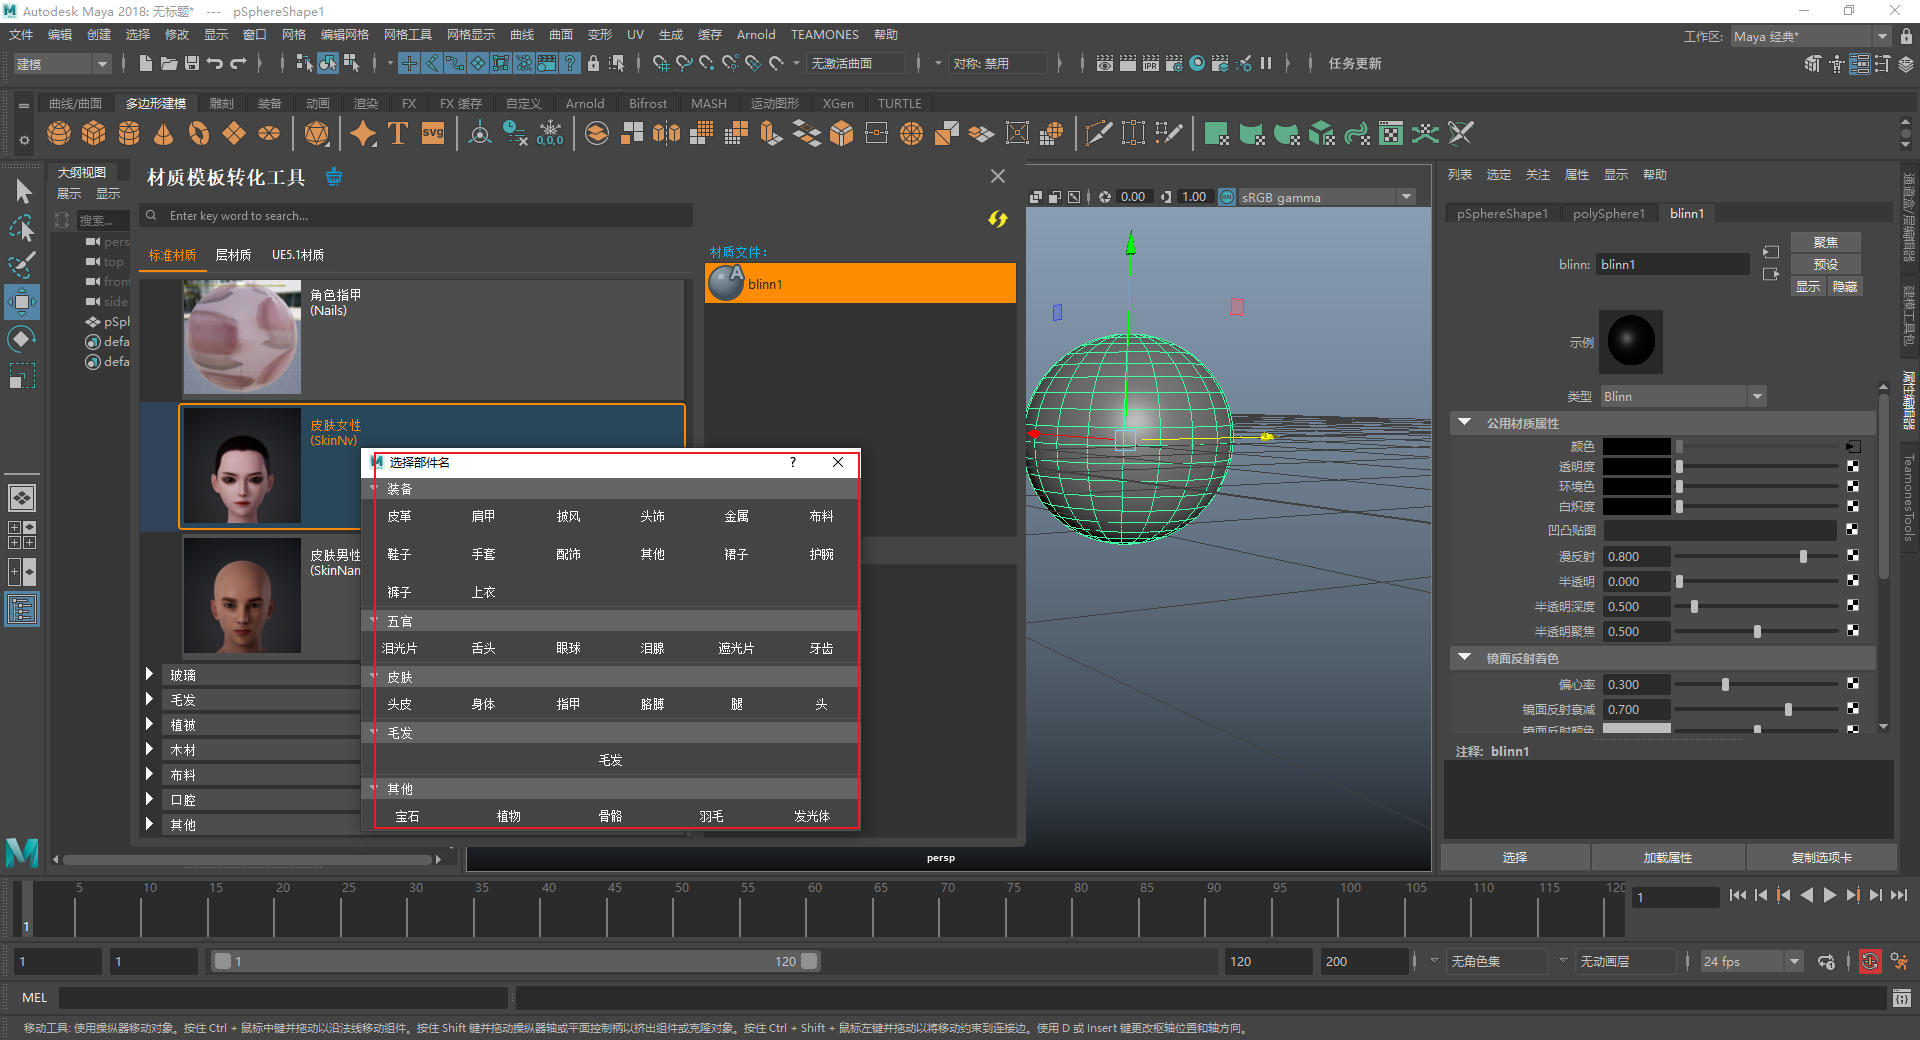Activate the Rotate tool in the toolbox

tap(22, 339)
